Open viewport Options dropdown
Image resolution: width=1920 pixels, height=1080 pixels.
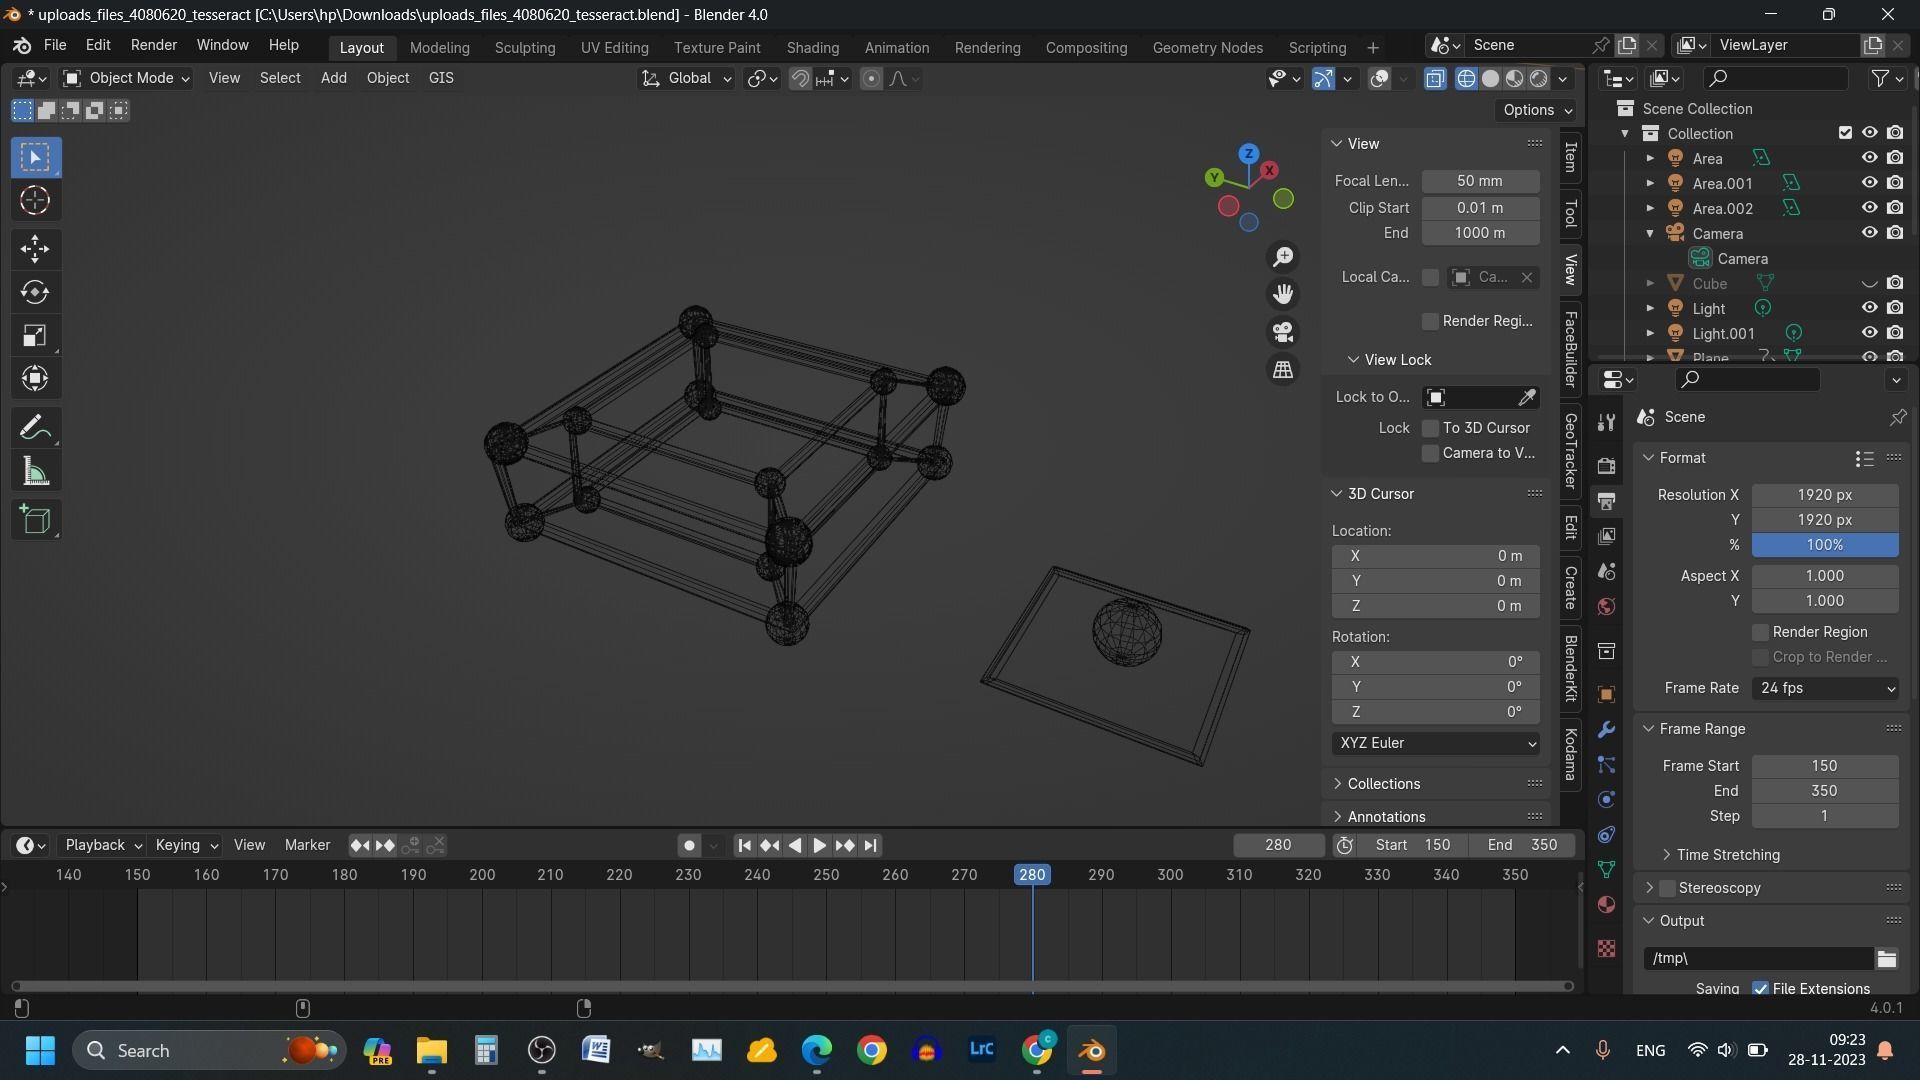coord(1537,110)
